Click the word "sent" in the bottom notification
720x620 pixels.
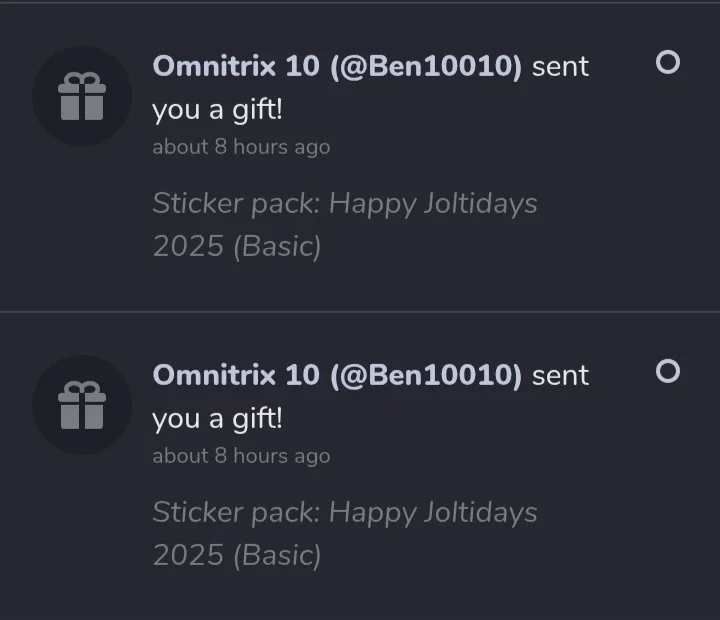(560, 375)
